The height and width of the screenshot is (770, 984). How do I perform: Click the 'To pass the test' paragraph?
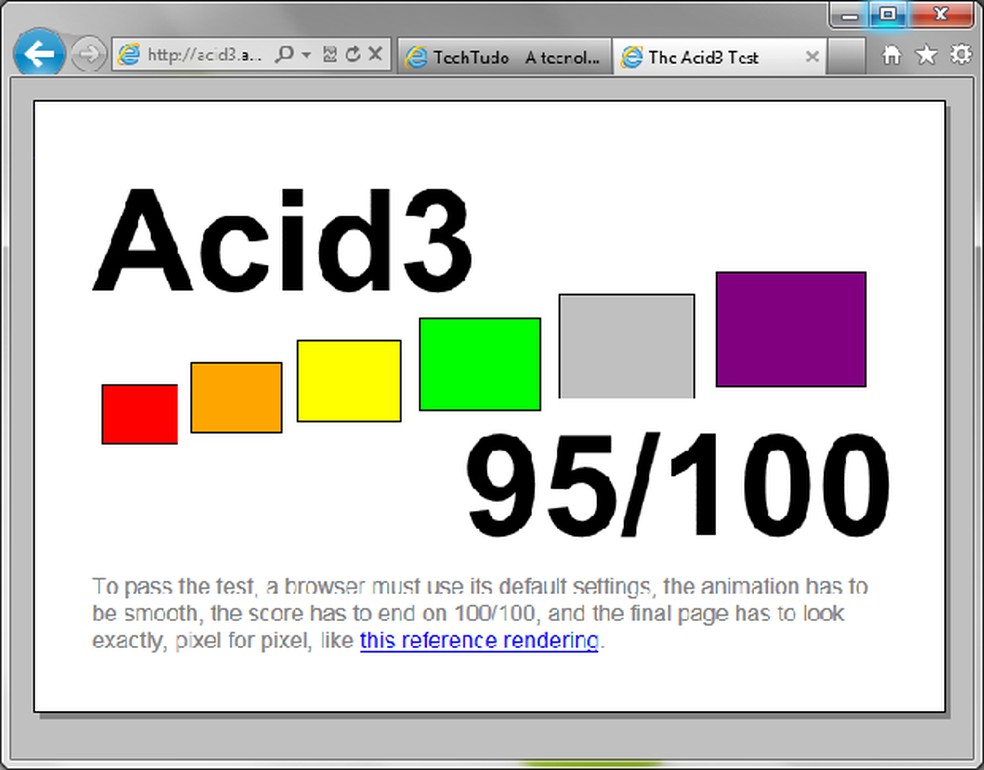click(x=480, y=613)
